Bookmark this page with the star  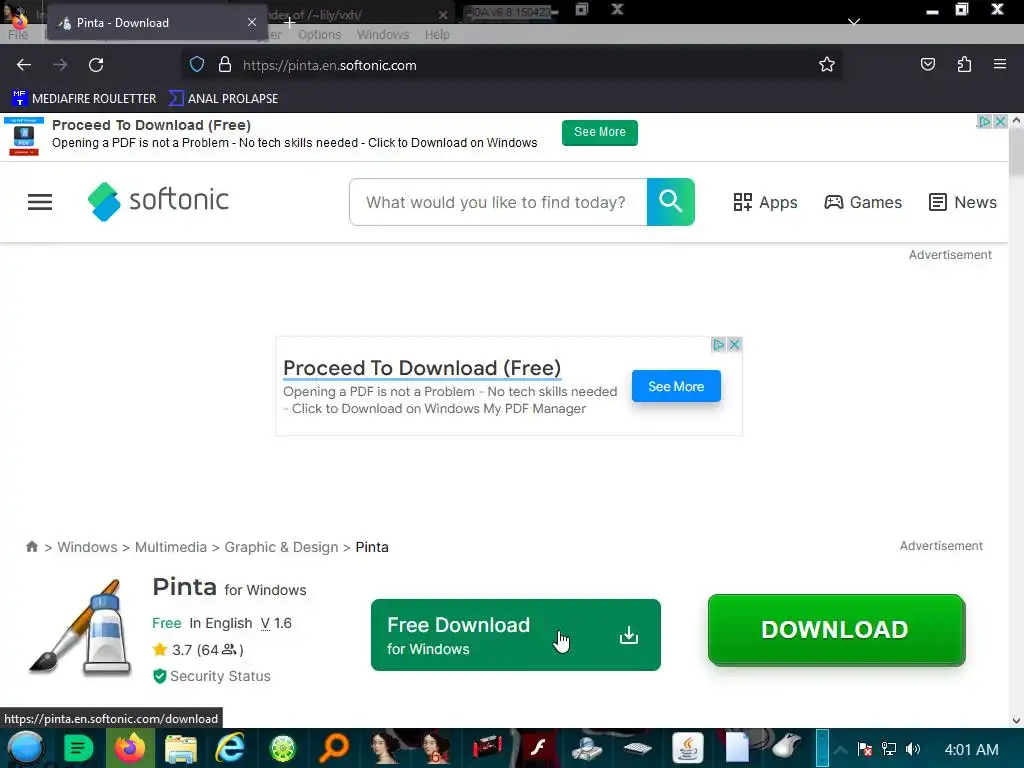point(827,65)
